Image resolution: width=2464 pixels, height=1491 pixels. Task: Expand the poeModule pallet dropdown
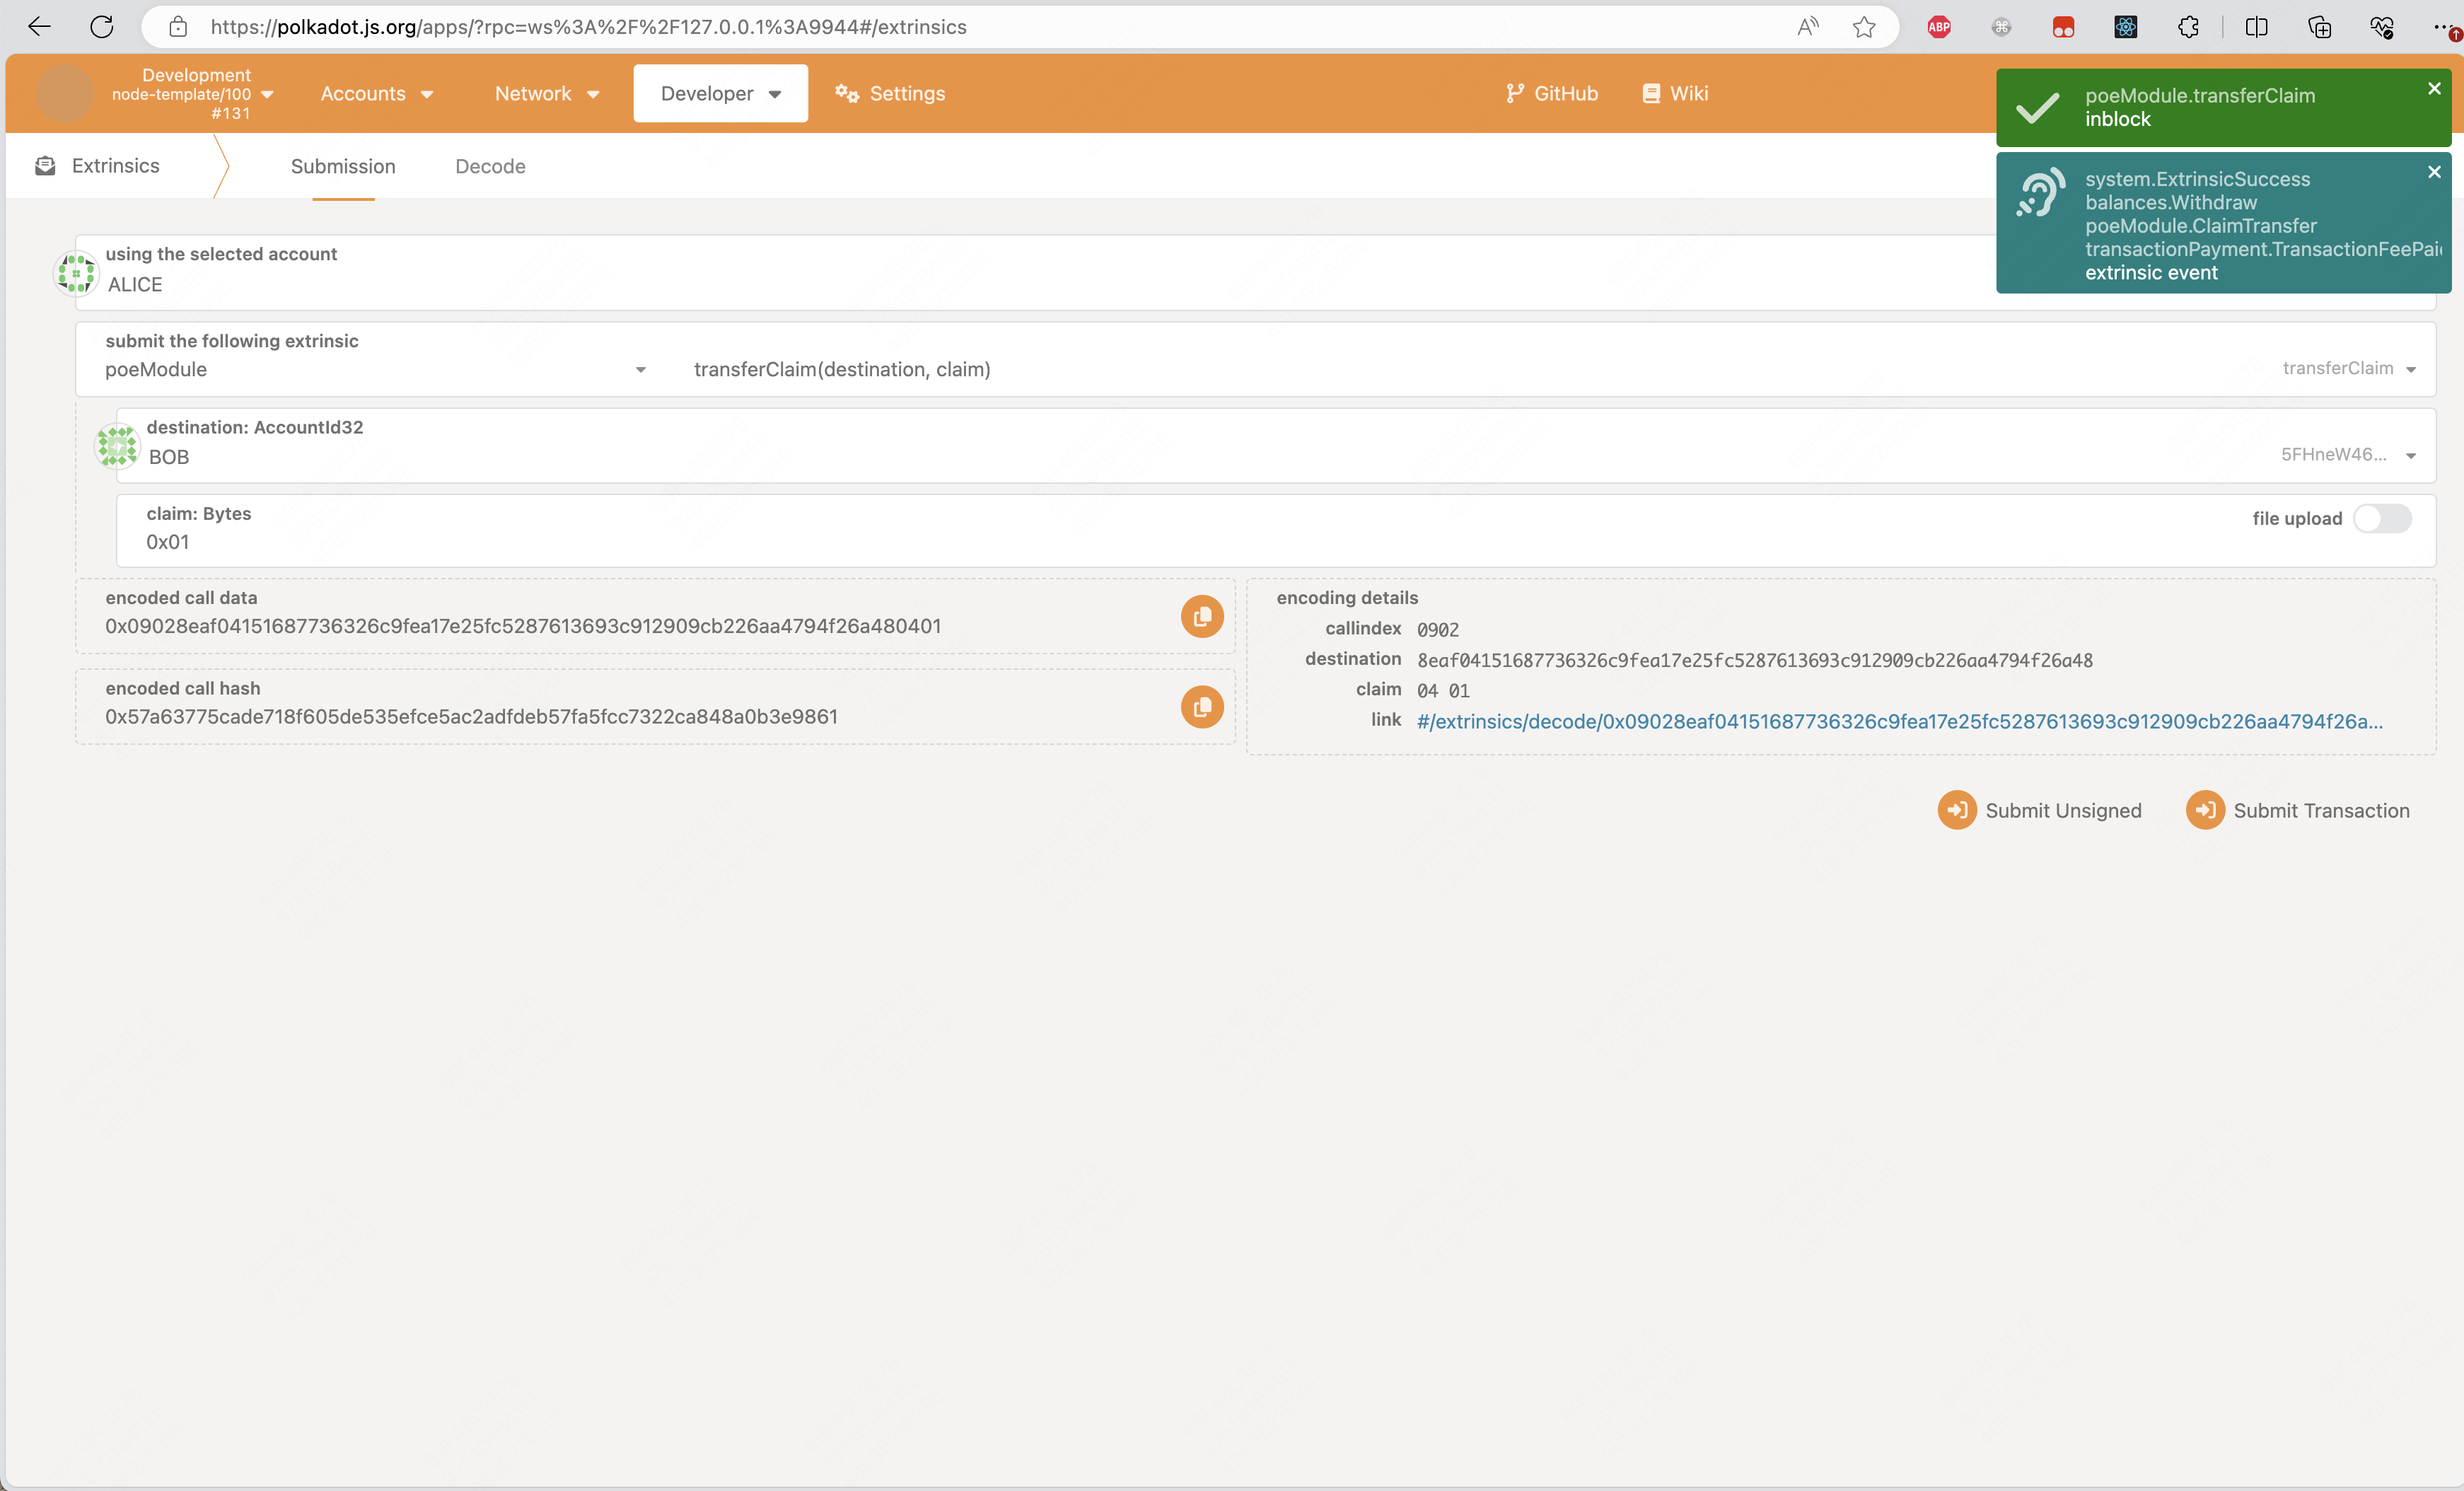[x=640, y=370]
